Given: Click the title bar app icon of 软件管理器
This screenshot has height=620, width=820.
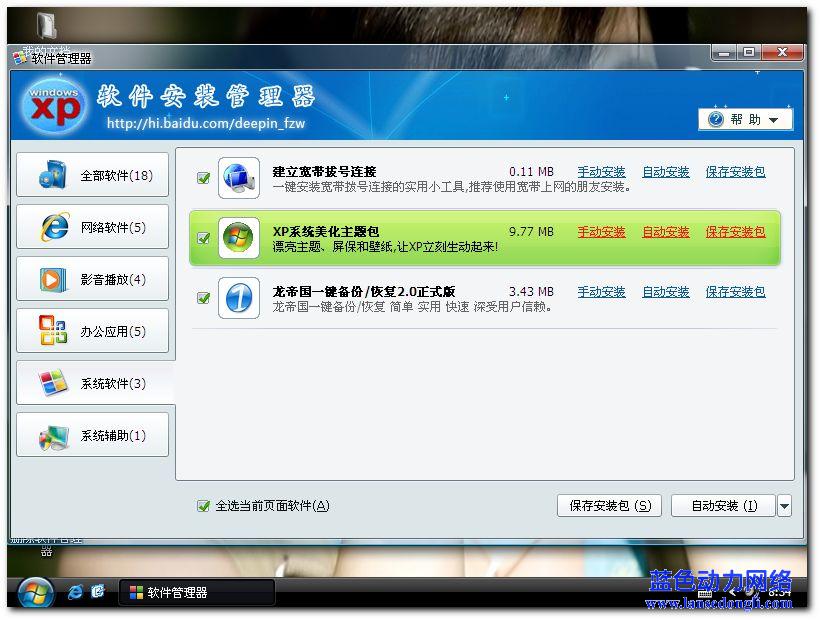Looking at the screenshot, I should coord(20,58).
